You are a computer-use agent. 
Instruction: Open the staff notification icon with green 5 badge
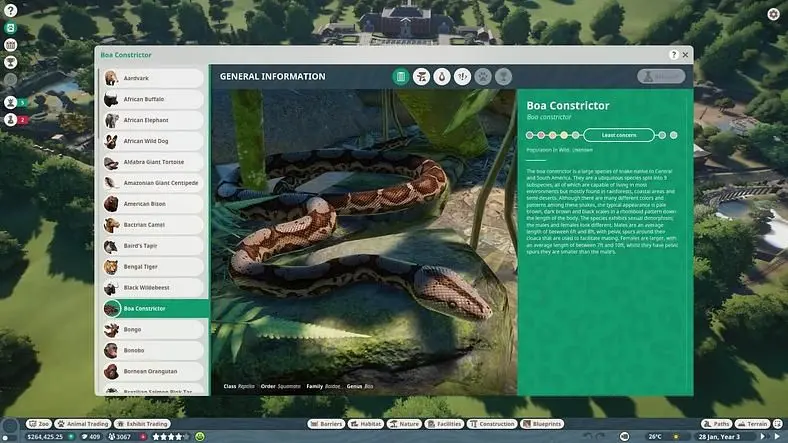point(11,102)
